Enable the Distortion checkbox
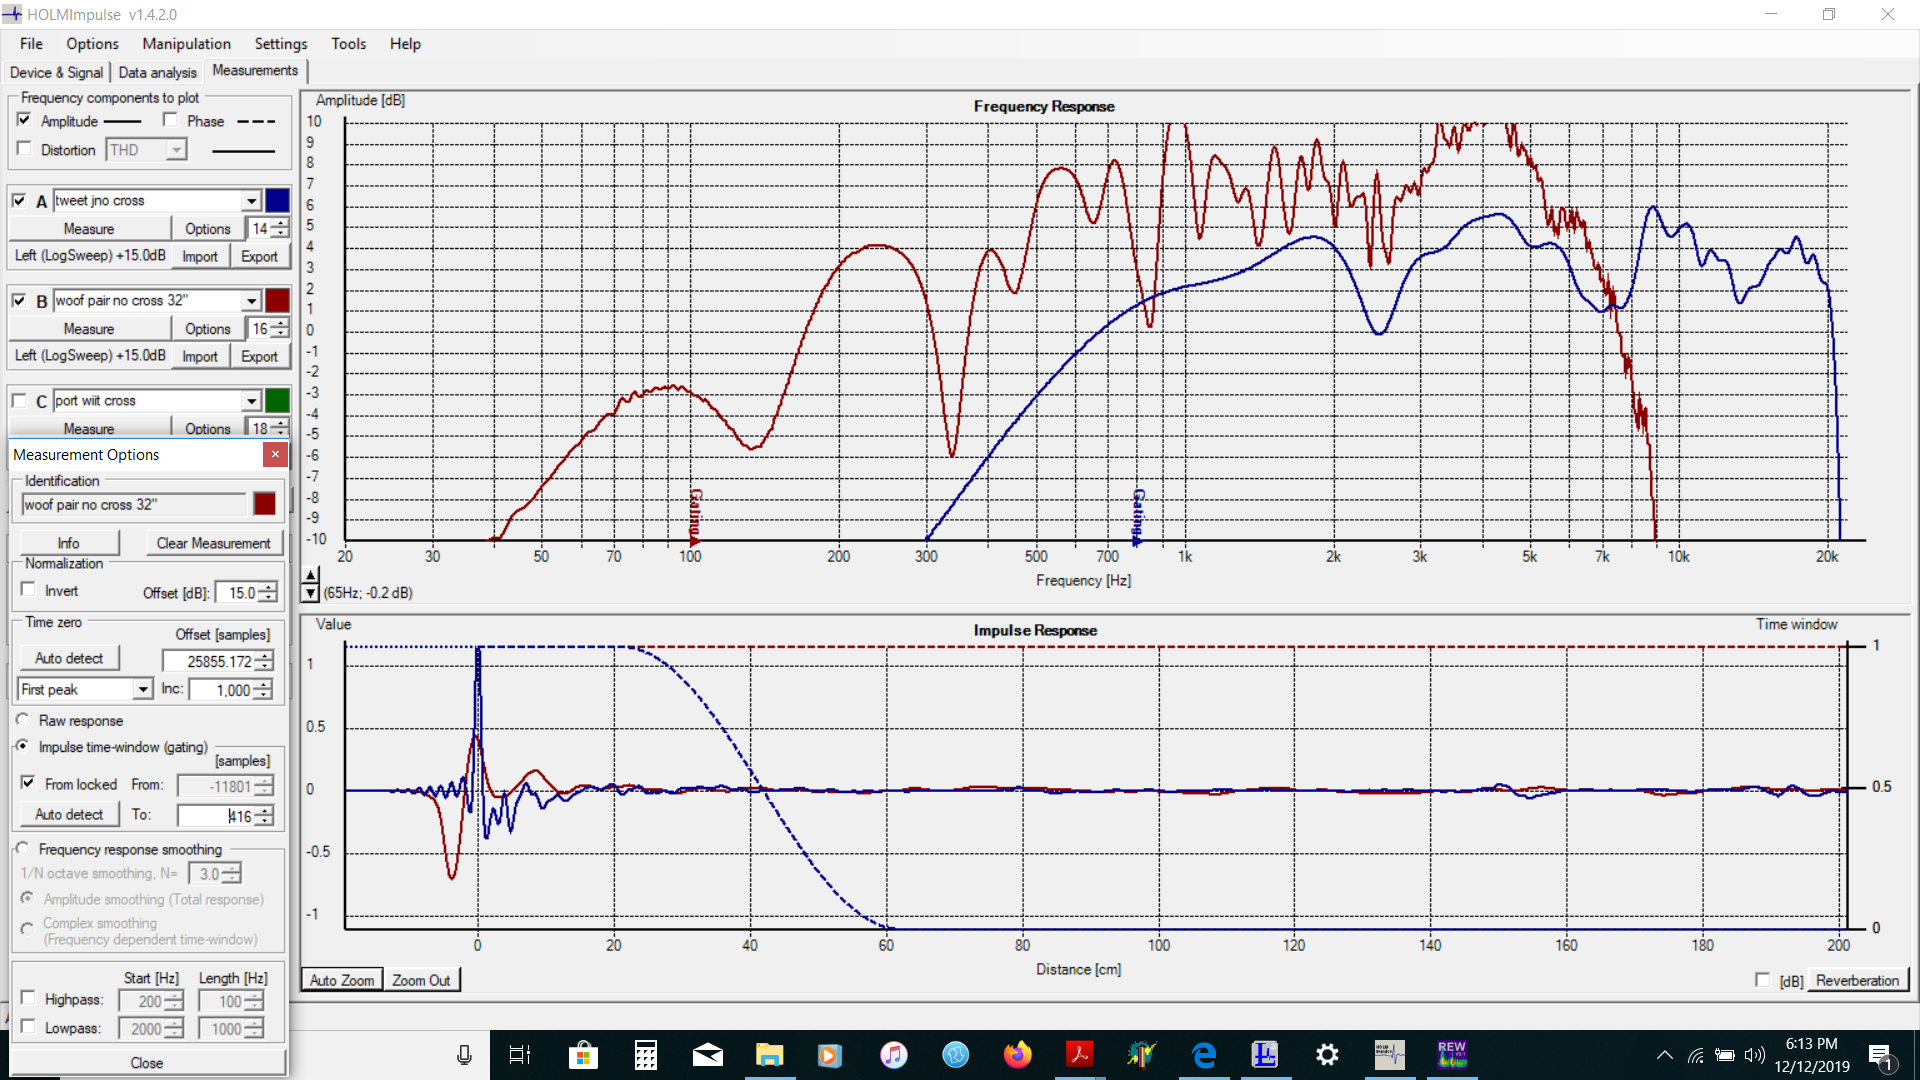Image resolution: width=1920 pixels, height=1080 pixels. point(24,149)
